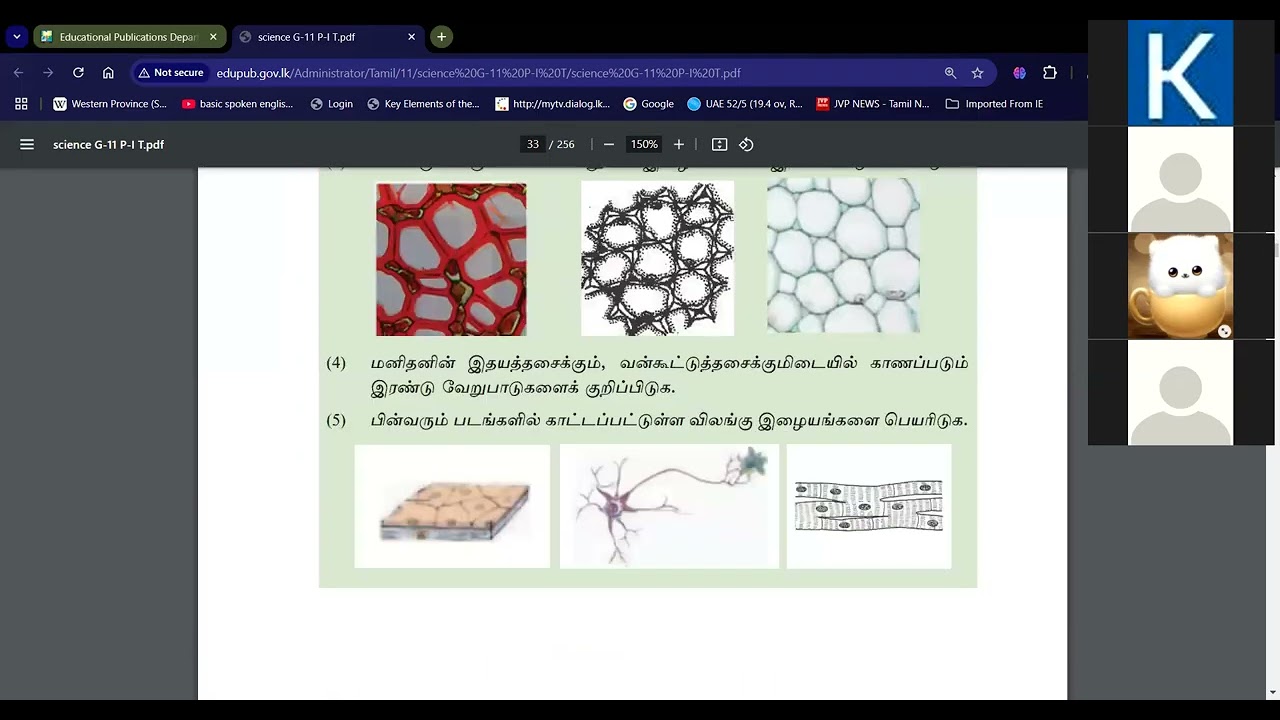Open basic spoken english bookmark
1280x720 pixels.
click(x=237, y=104)
